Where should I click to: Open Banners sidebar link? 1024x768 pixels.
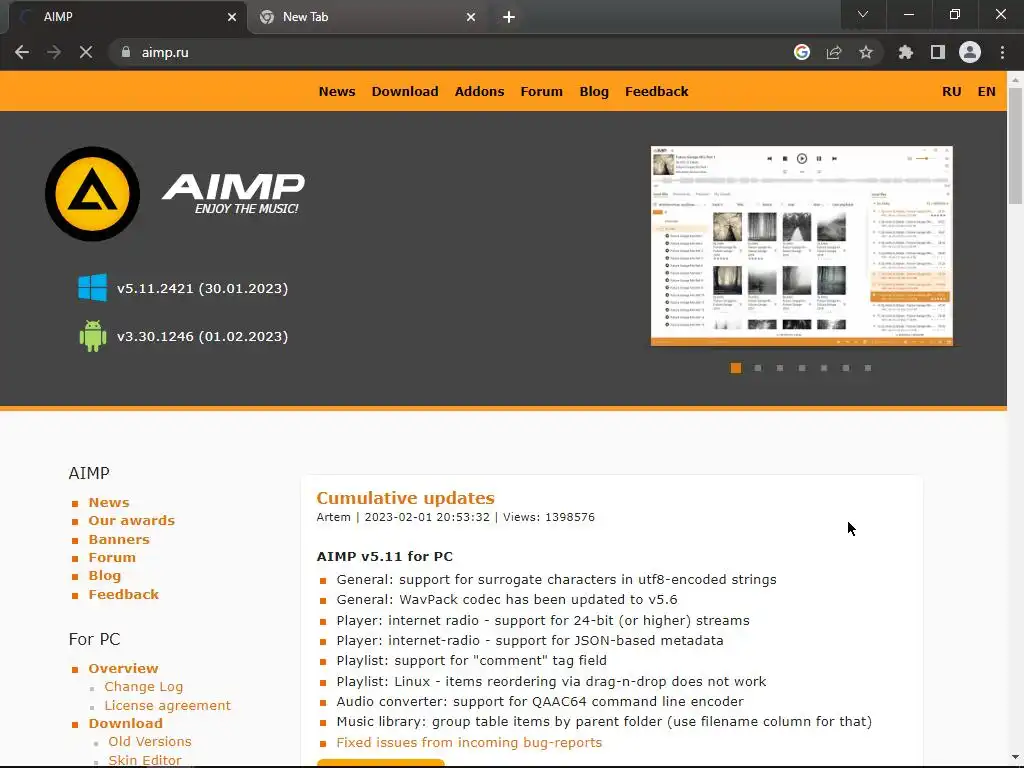tap(119, 539)
